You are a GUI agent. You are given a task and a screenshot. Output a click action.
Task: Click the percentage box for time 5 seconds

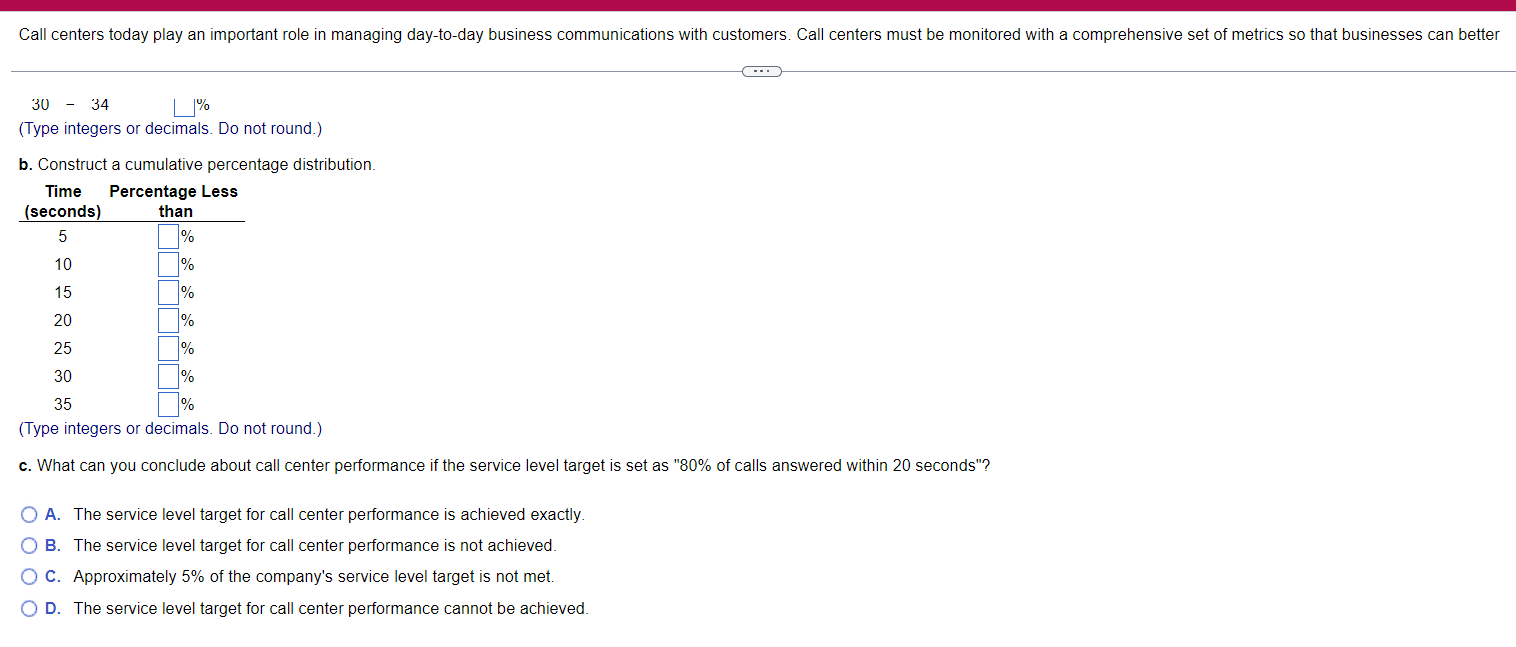click(x=166, y=236)
